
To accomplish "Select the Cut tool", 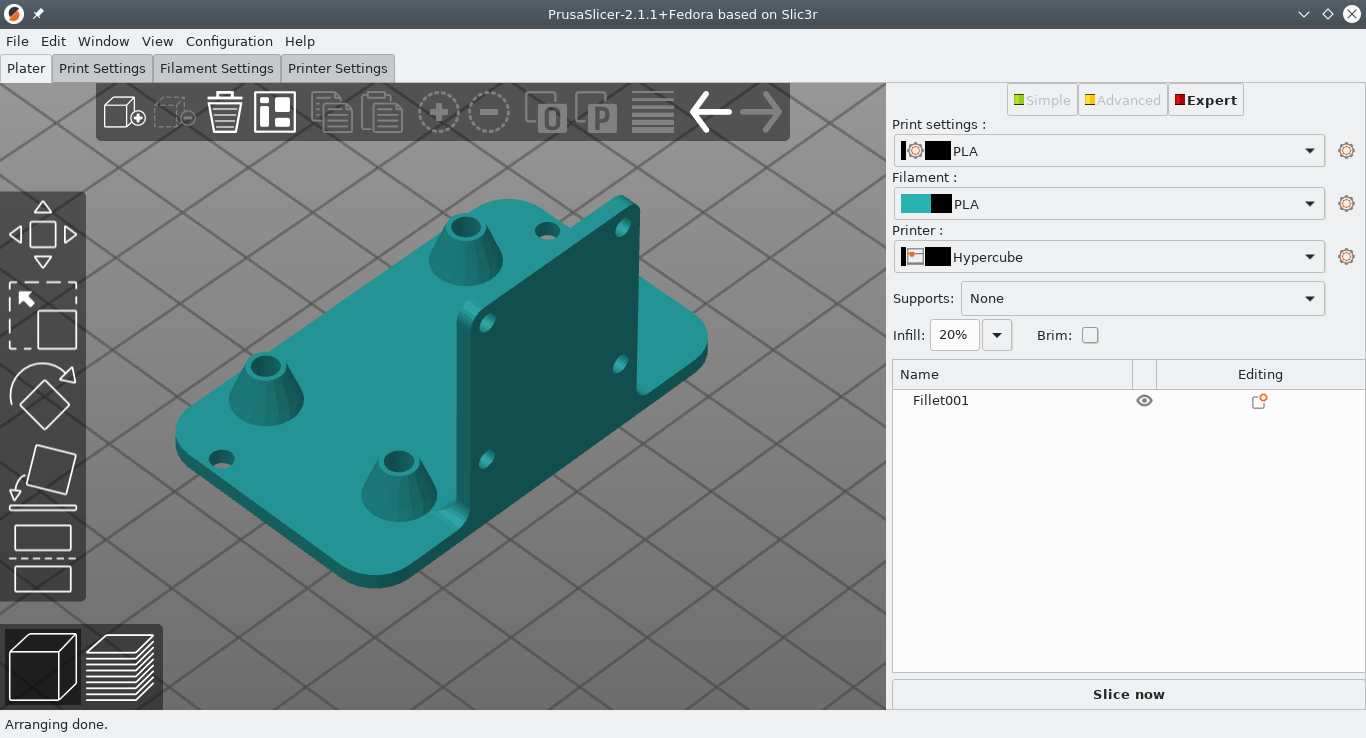I will (x=43, y=558).
